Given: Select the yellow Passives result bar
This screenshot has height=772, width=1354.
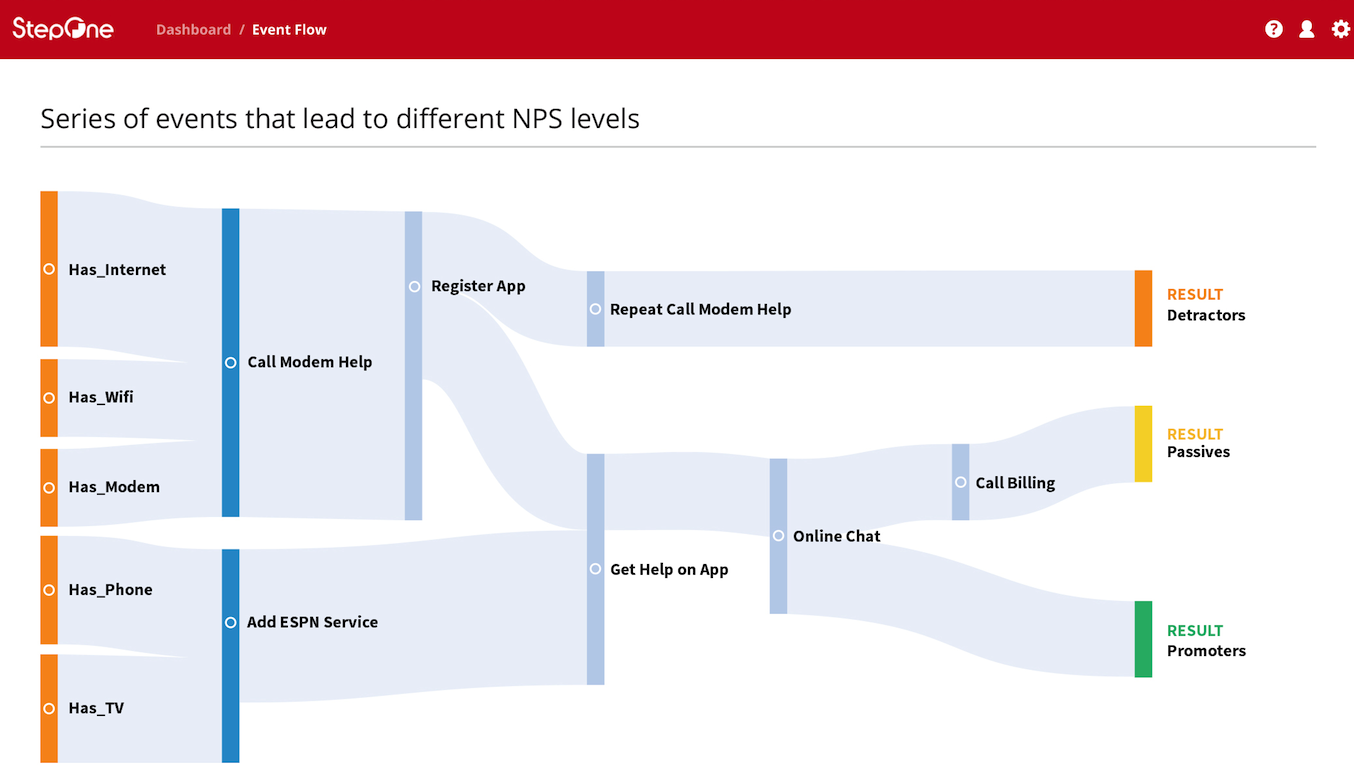Looking at the screenshot, I should (x=1143, y=444).
